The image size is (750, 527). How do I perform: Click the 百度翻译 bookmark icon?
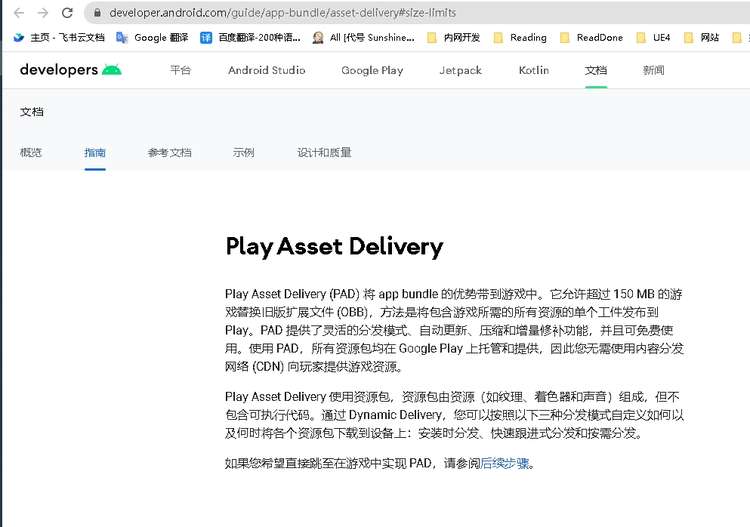click(x=206, y=37)
